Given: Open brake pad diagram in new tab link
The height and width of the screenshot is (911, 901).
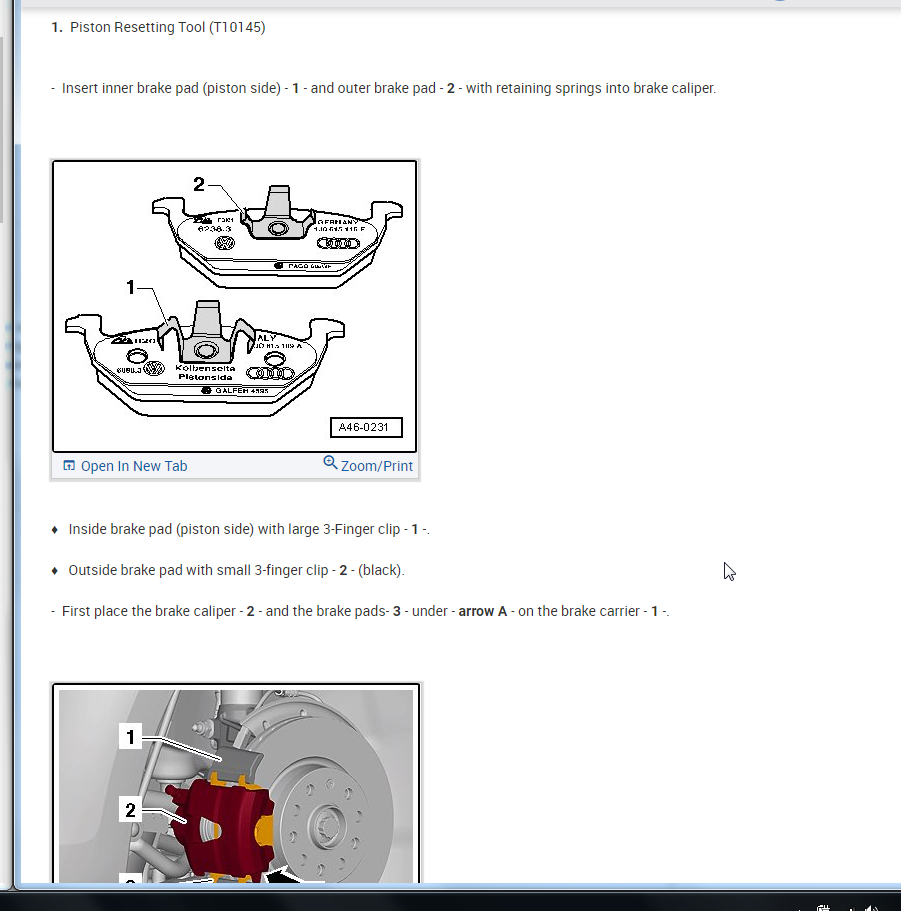Looking at the screenshot, I should point(134,466).
